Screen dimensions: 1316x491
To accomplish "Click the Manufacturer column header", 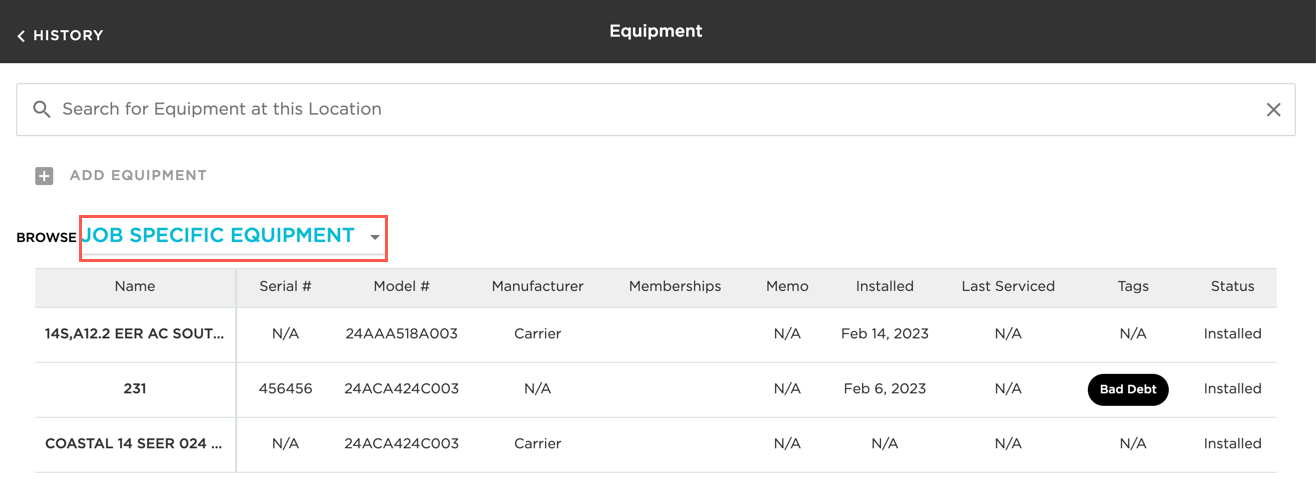I will (537, 286).
